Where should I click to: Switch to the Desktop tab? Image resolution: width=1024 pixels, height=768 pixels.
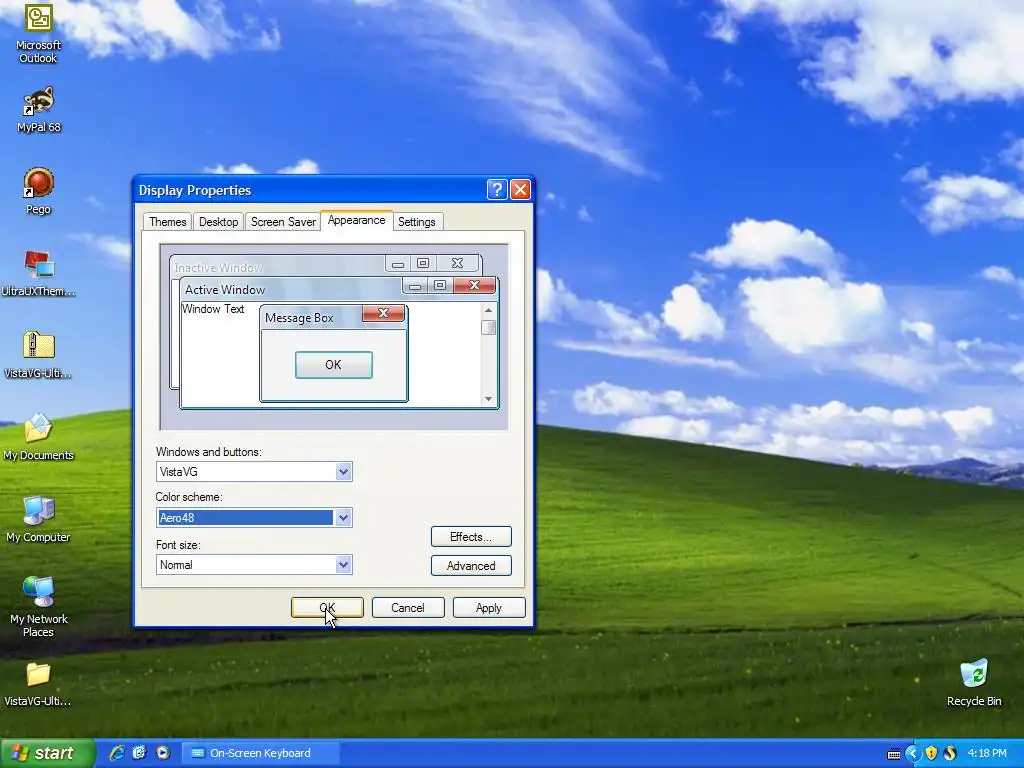218,222
